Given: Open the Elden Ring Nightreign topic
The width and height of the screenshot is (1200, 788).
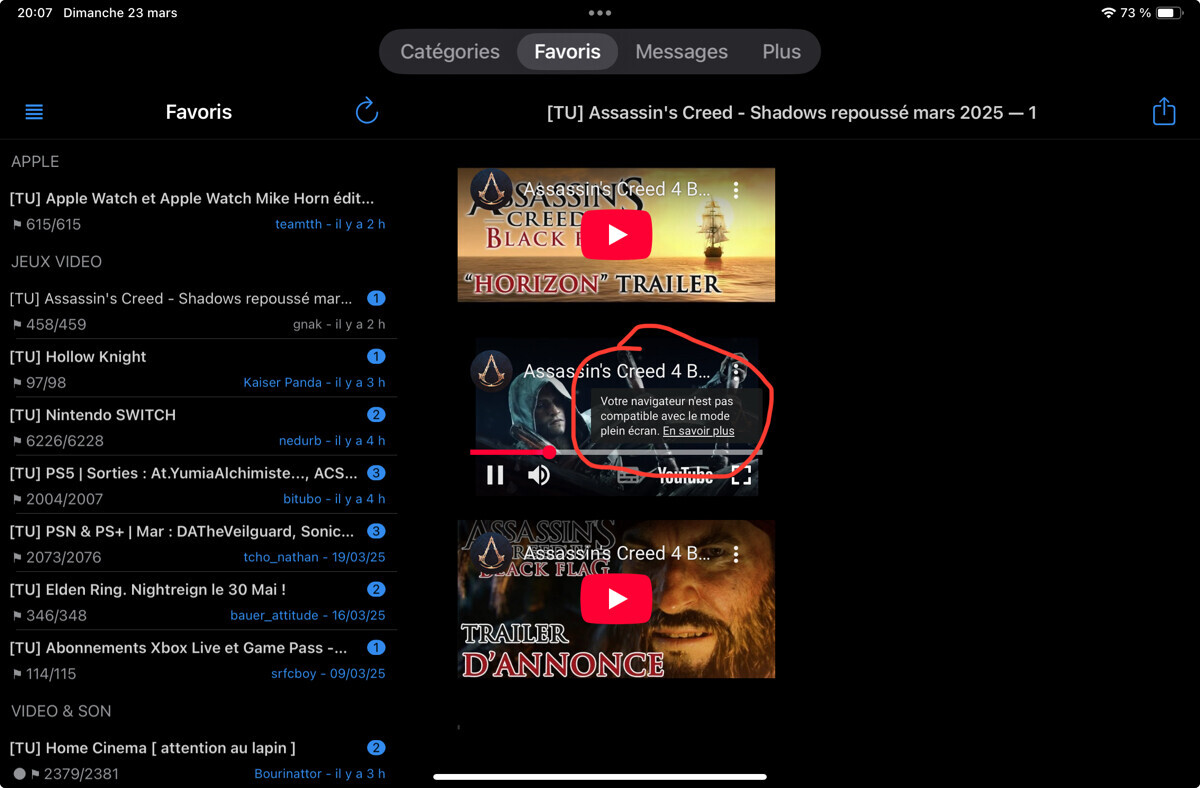Looking at the screenshot, I should 148,590.
